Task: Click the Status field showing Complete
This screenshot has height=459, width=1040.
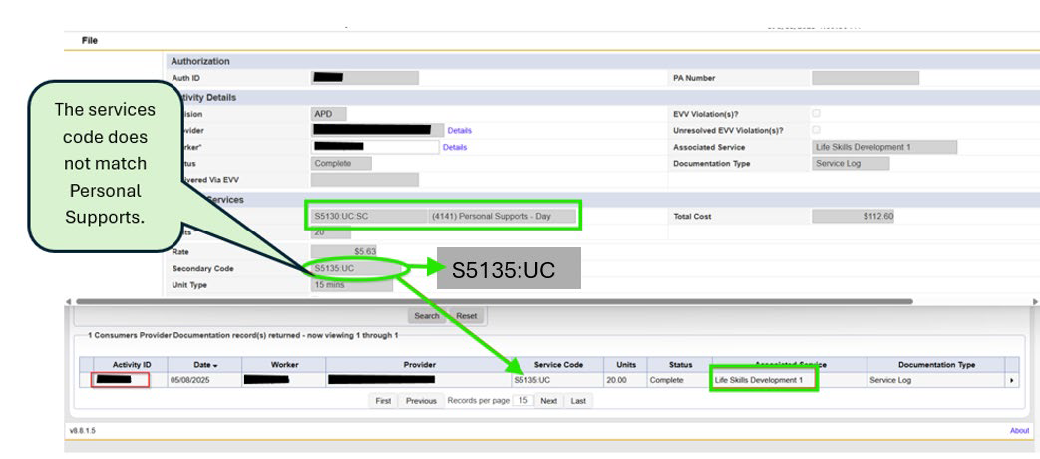Action: tap(341, 163)
